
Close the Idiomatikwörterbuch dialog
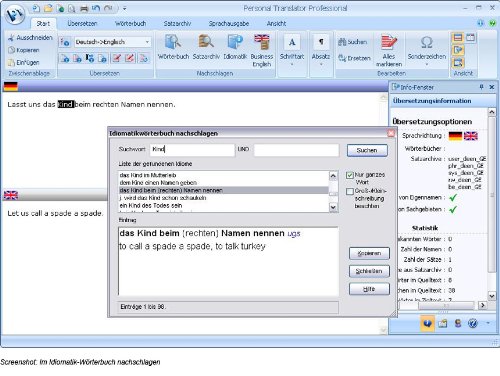(x=391, y=133)
